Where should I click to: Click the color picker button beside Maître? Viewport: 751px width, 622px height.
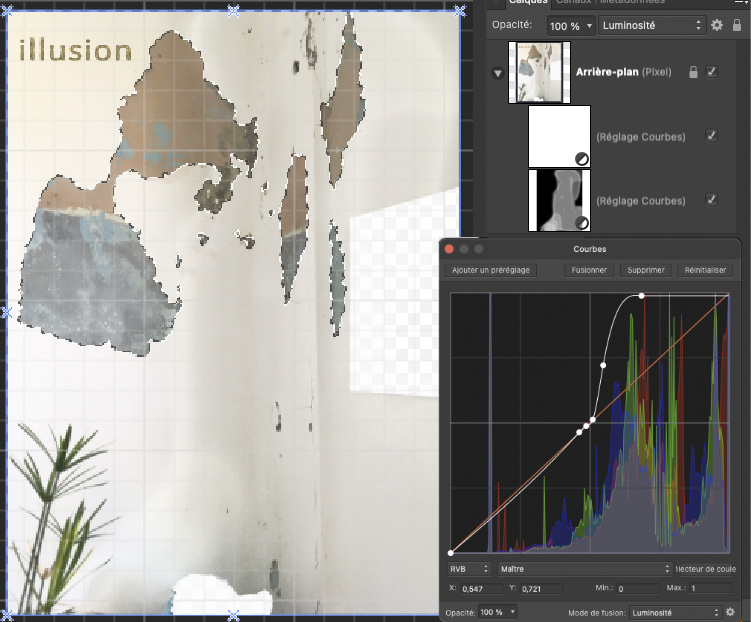point(705,569)
